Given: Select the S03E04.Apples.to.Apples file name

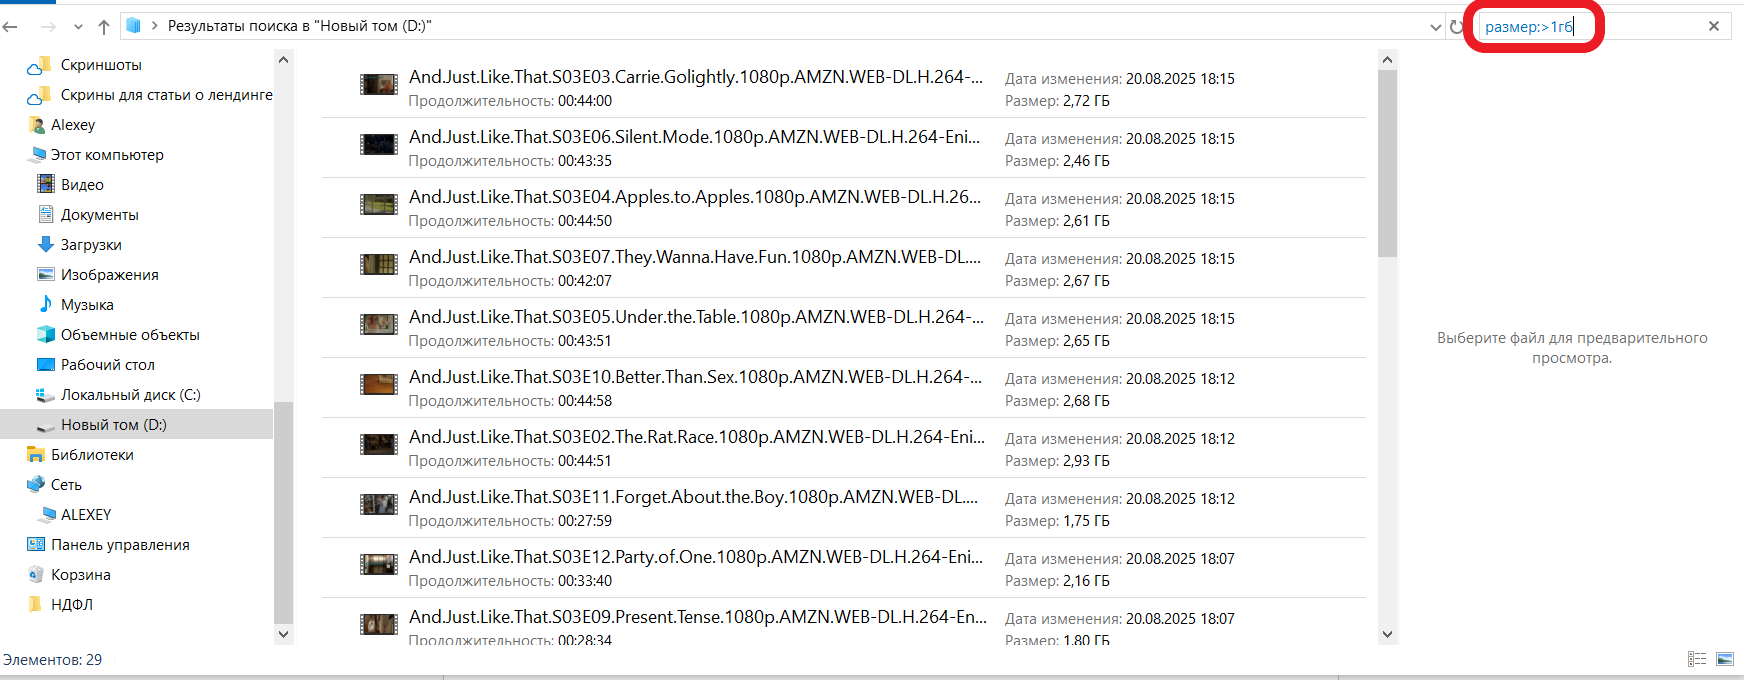Looking at the screenshot, I should (695, 197).
